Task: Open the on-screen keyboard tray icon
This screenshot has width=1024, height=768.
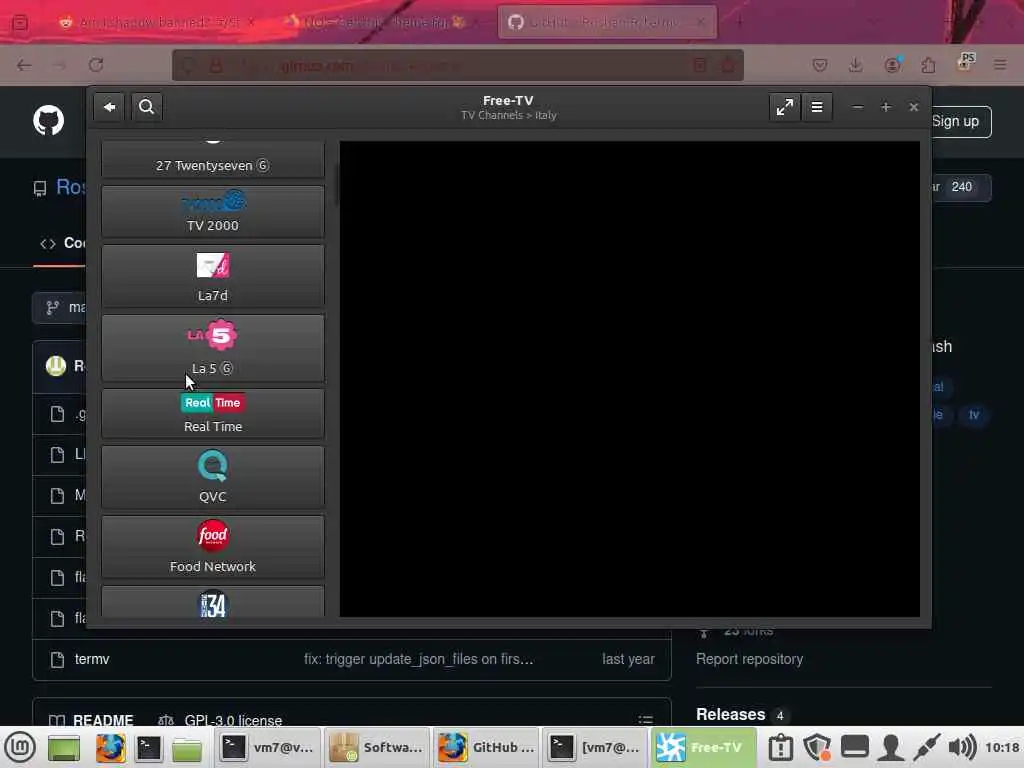Action: click(854, 748)
